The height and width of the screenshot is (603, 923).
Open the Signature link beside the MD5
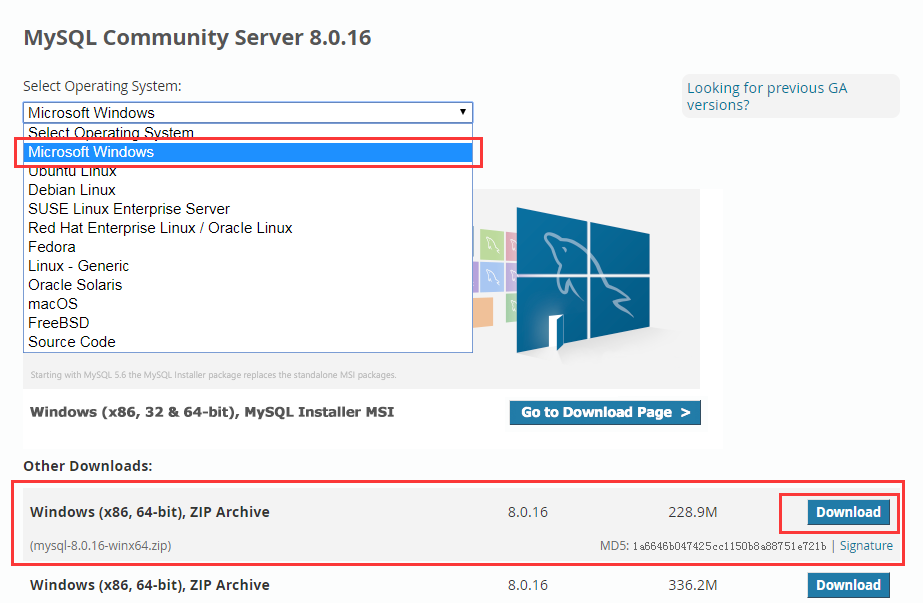866,546
